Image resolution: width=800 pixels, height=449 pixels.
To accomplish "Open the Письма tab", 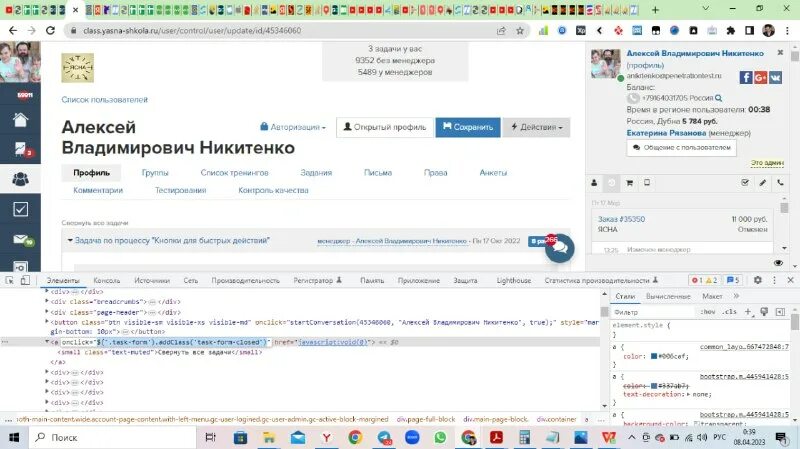I will click(378, 172).
